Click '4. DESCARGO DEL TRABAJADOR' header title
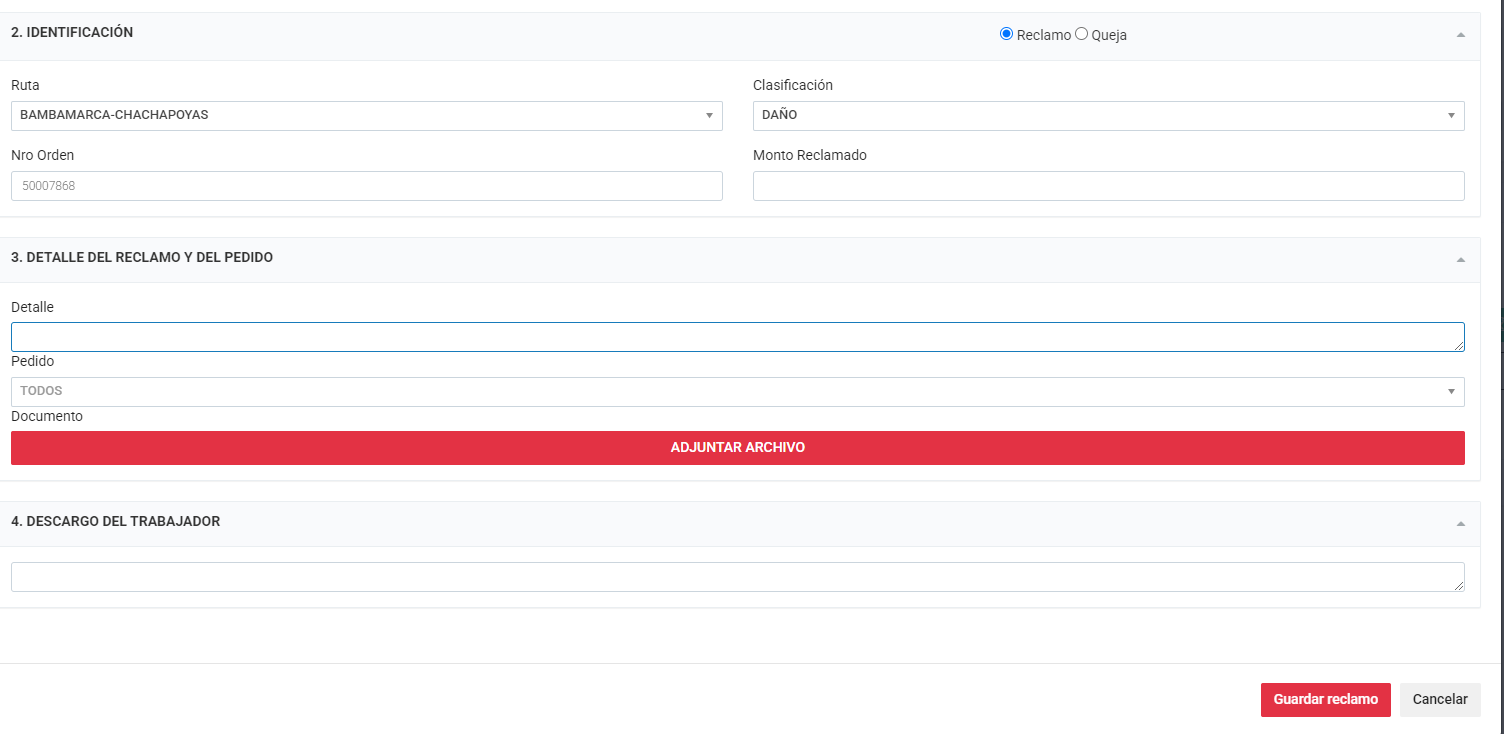This screenshot has width=1504, height=734. pos(116,522)
